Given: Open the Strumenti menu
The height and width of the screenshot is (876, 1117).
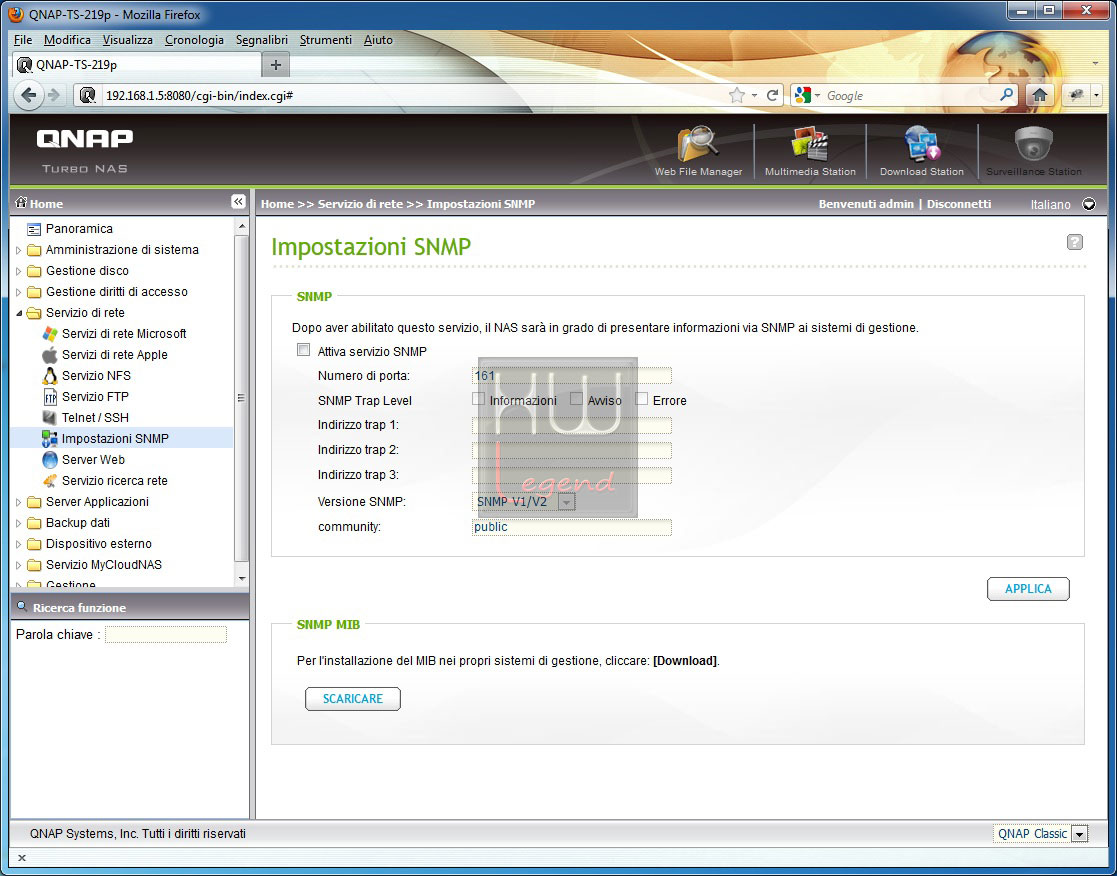Looking at the screenshot, I should 326,40.
